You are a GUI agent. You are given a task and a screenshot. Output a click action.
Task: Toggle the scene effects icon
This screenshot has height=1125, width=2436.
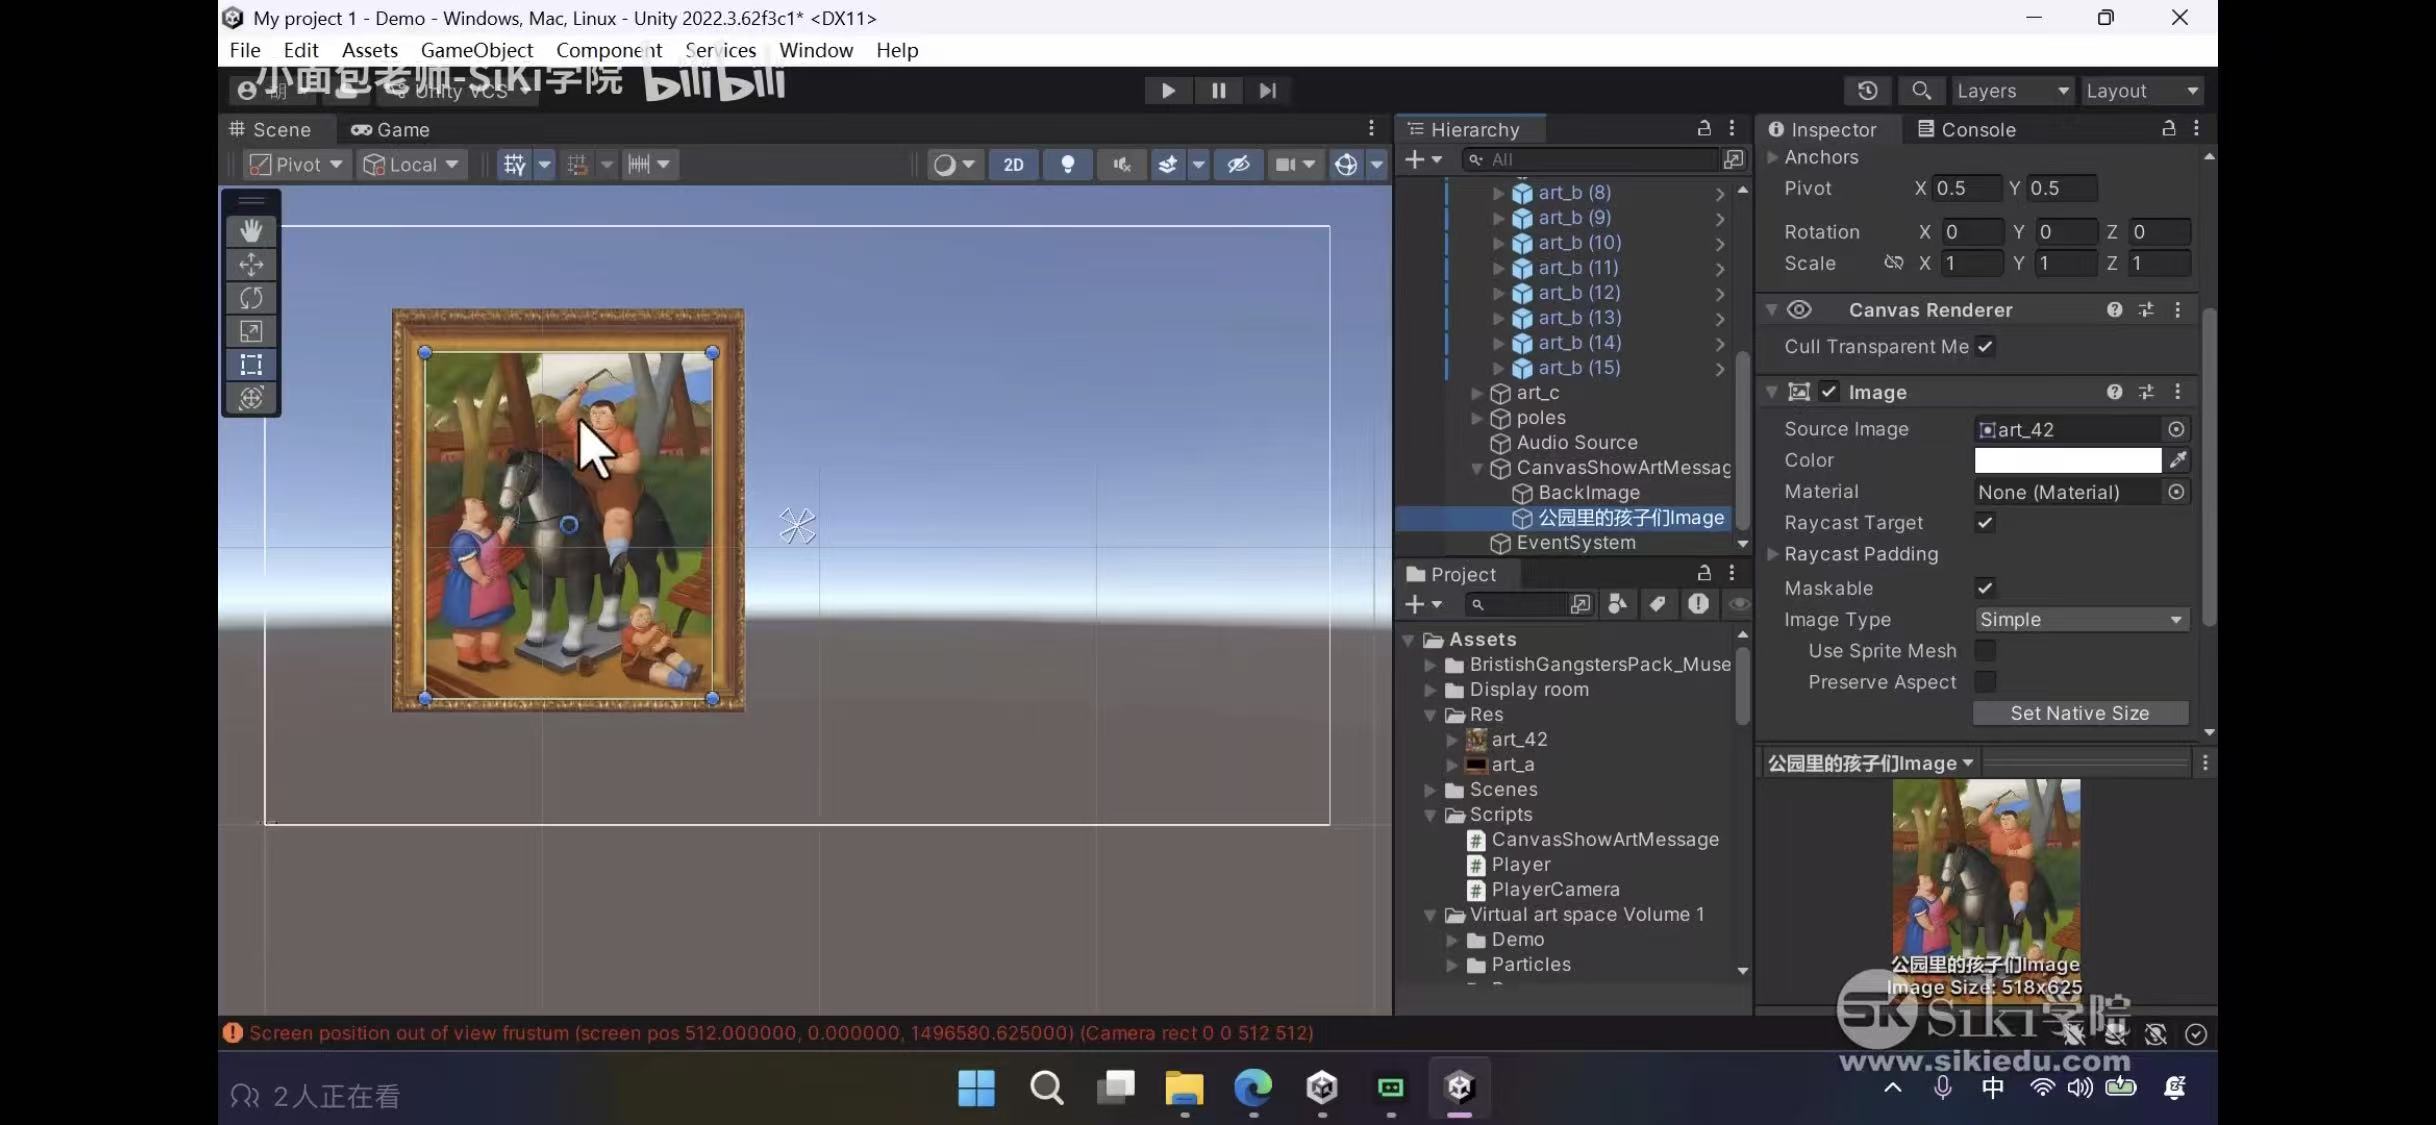(1167, 164)
